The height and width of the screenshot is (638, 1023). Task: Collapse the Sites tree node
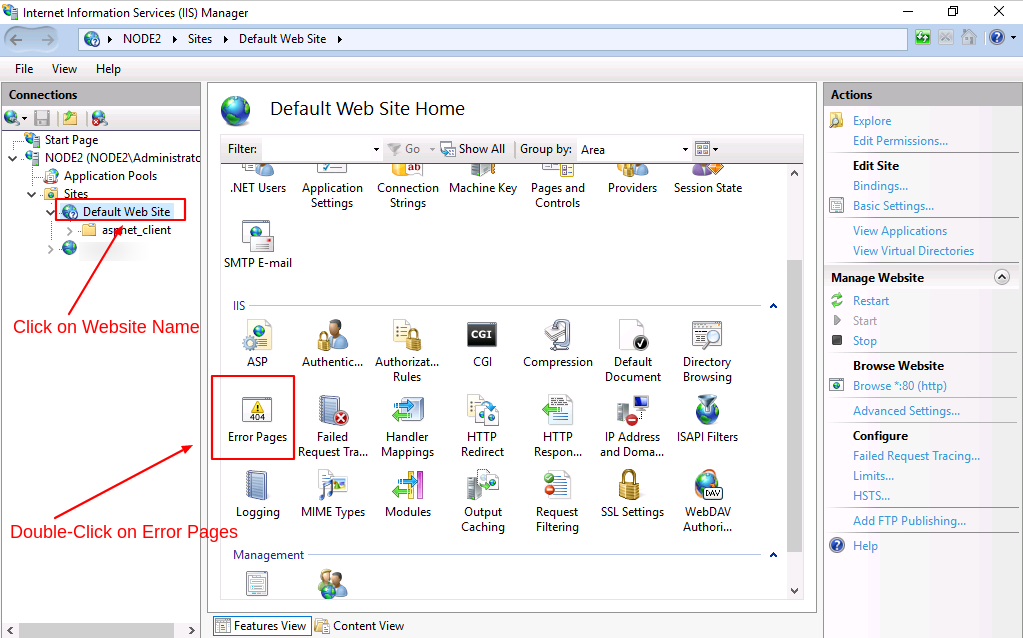coord(31,194)
